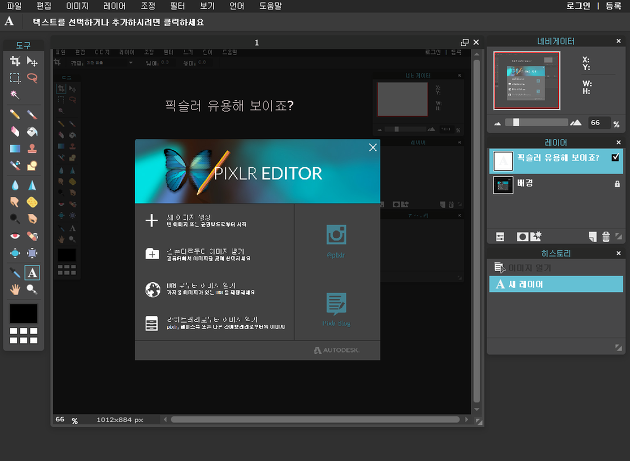The height and width of the screenshot is (461, 630).
Task: Open layer styles in Layers panel
Action: [x=536, y=236]
